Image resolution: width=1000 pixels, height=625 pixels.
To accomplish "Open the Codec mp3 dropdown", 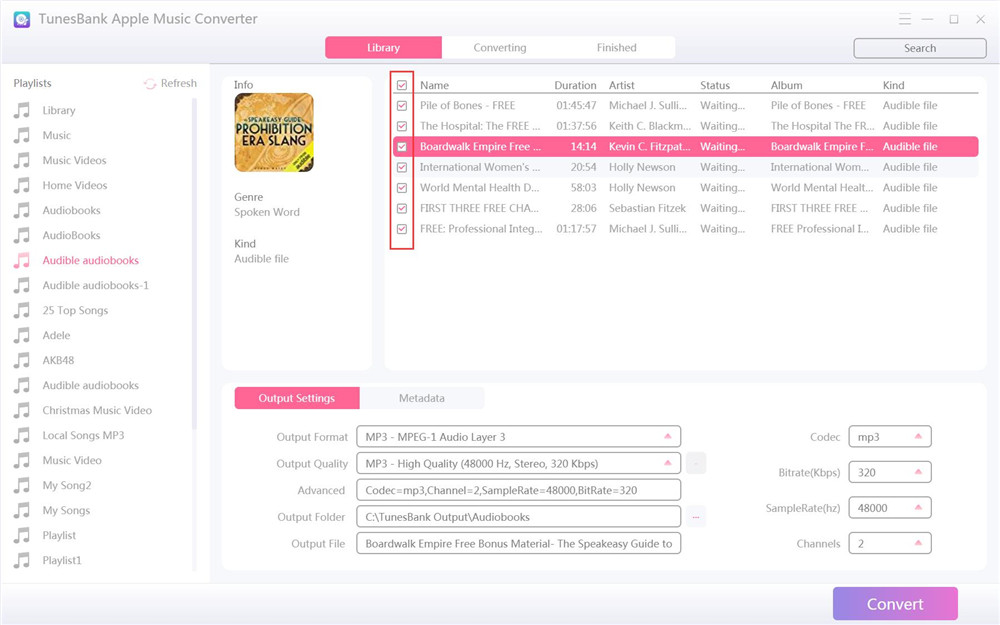I will (x=890, y=437).
